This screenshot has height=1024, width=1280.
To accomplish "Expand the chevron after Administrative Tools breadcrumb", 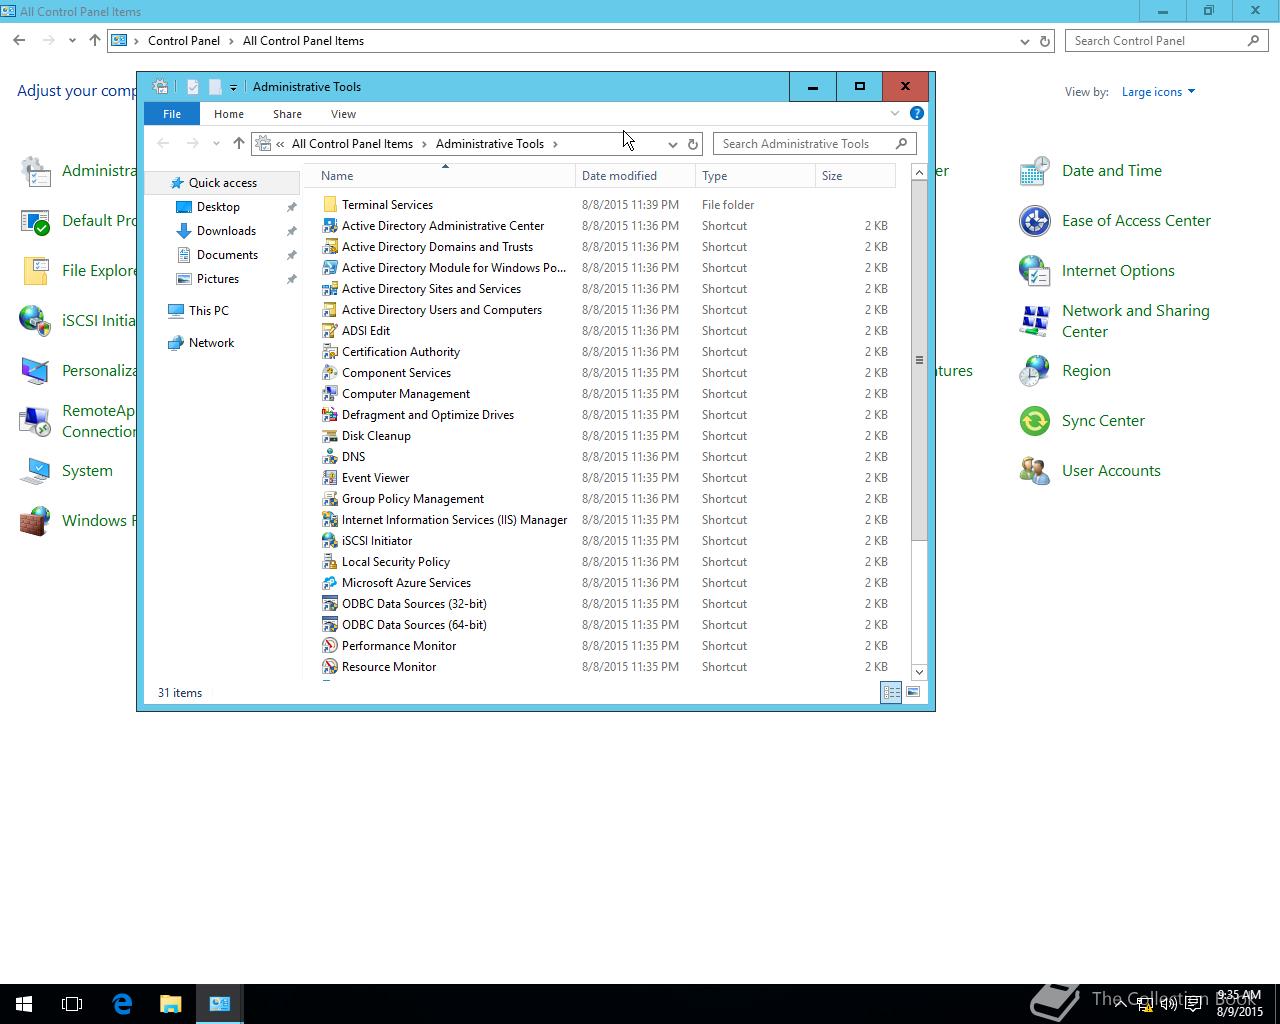I will (555, 144).
